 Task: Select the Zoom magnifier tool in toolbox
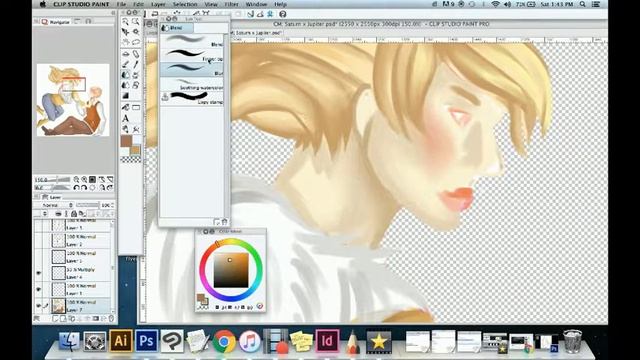coord(126,22)
